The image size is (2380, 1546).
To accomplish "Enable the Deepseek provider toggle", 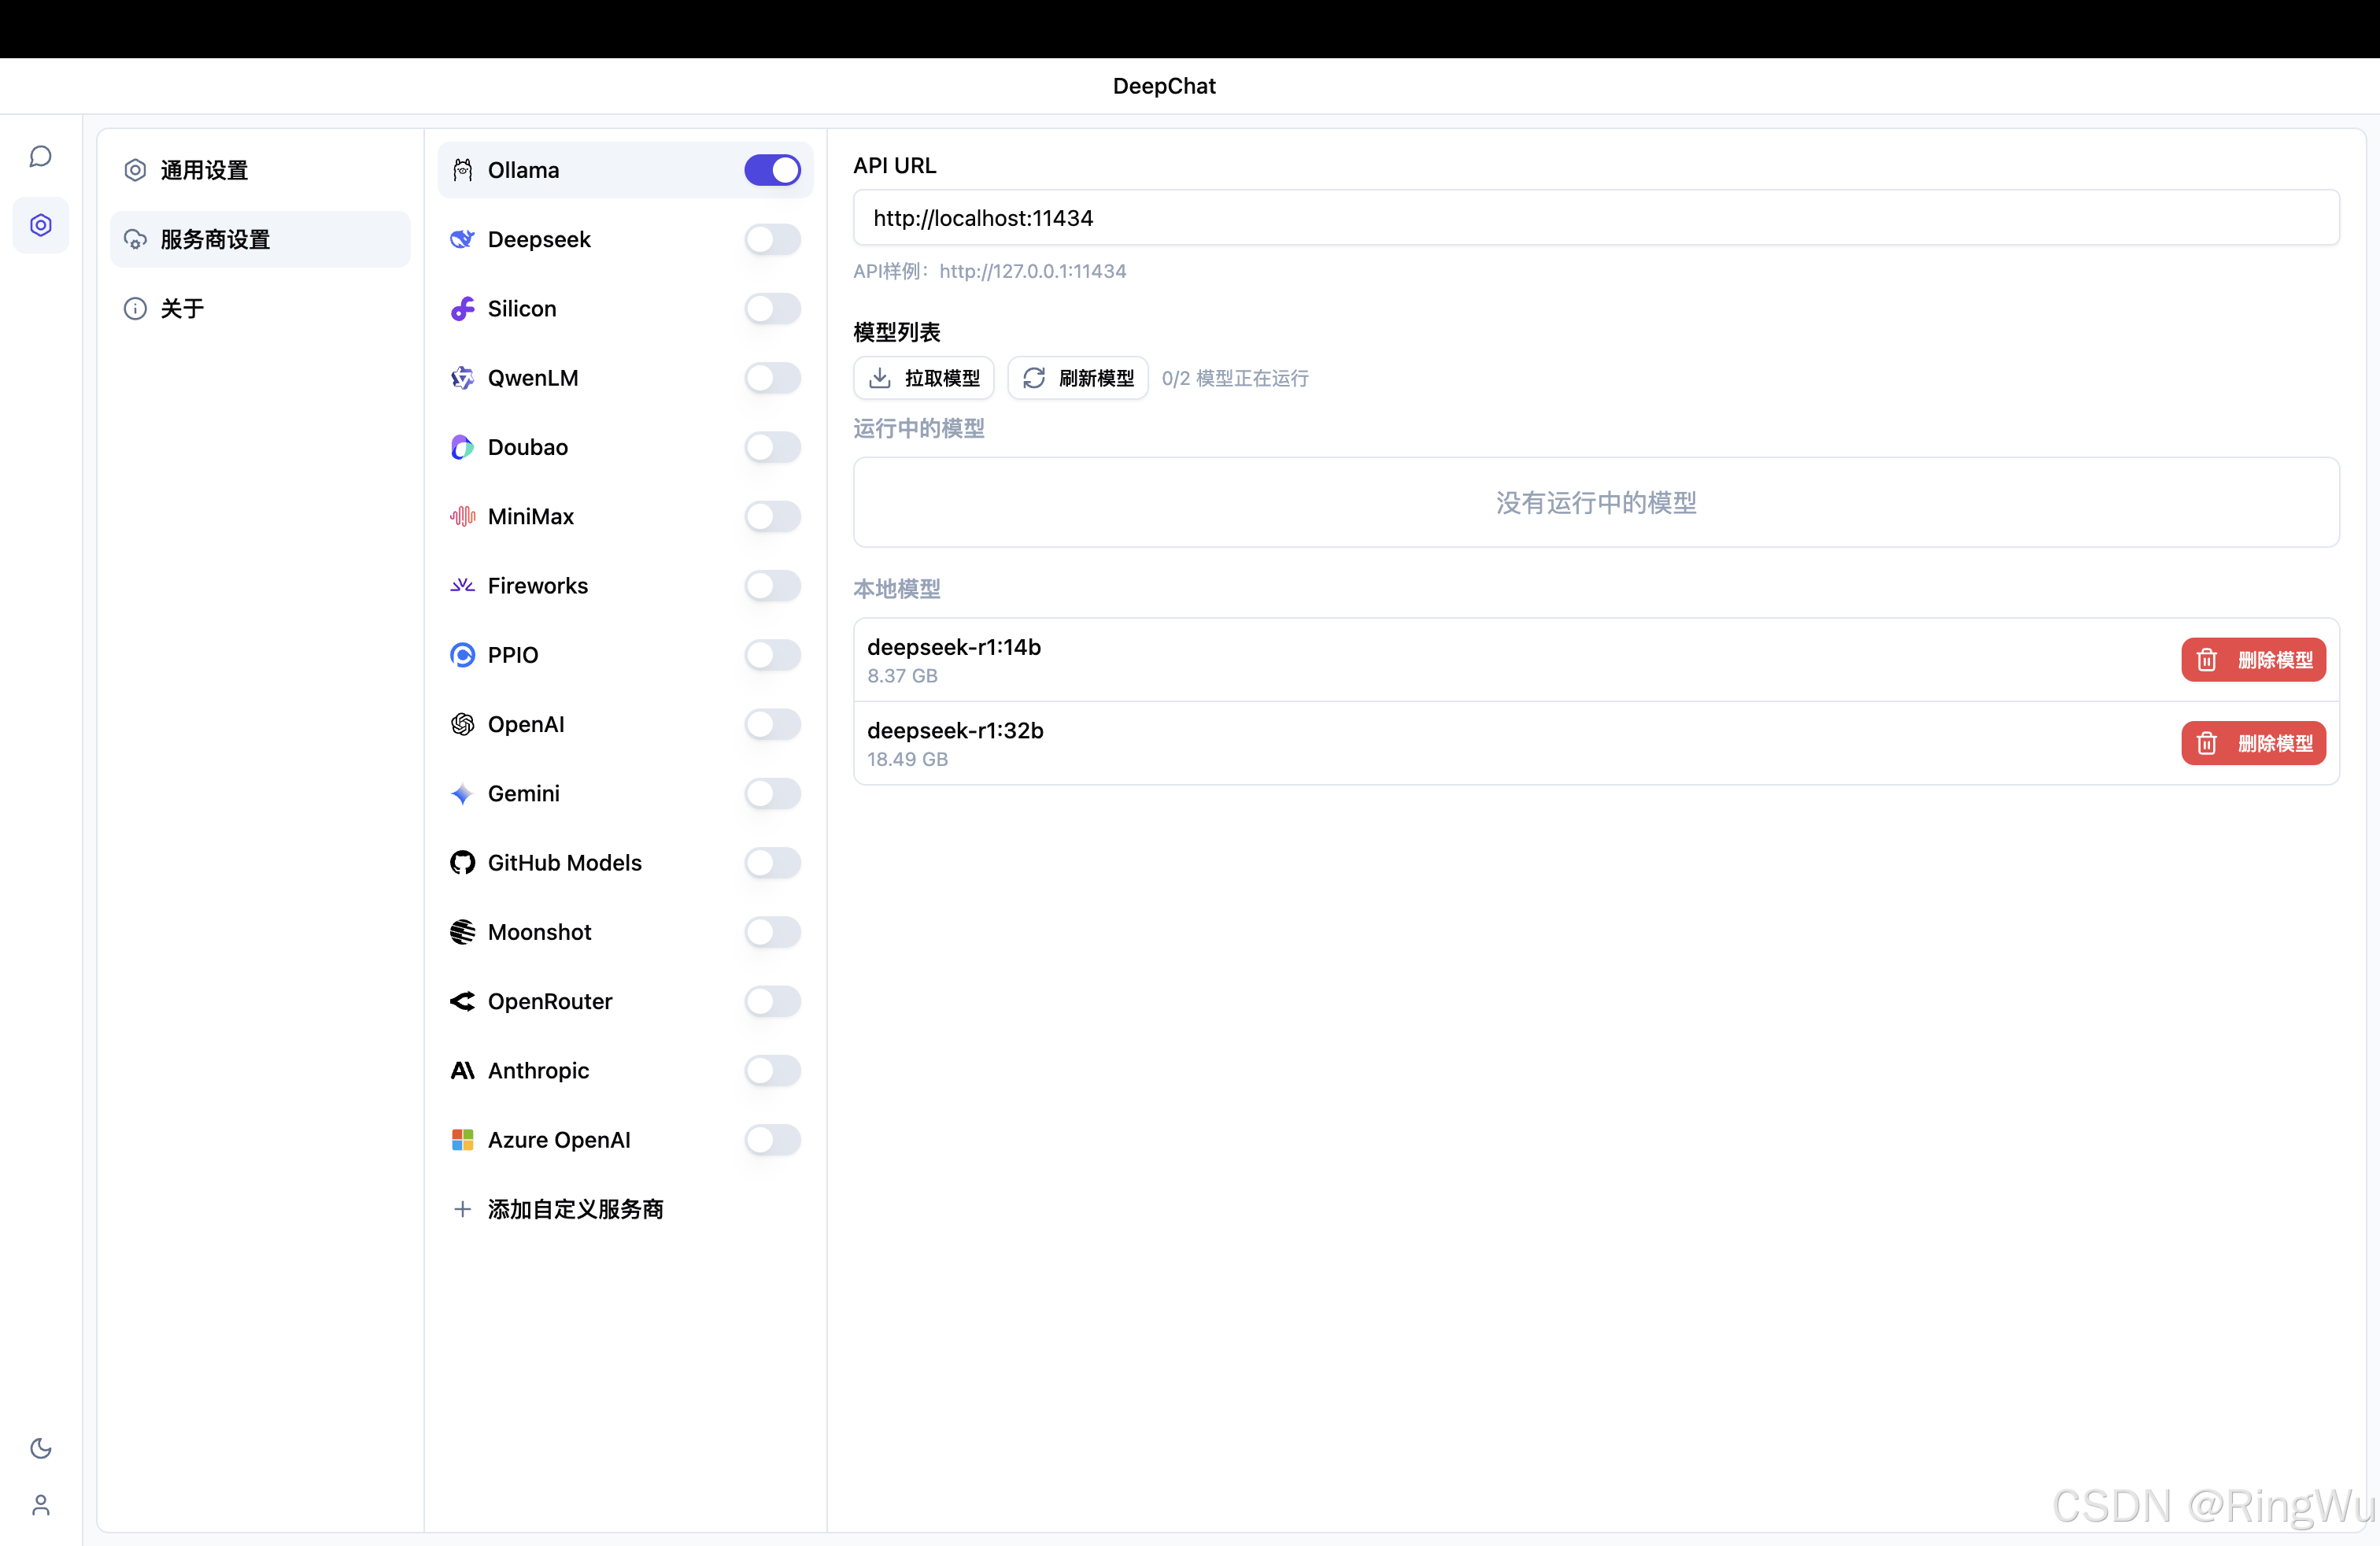I will tap(772, 239).
